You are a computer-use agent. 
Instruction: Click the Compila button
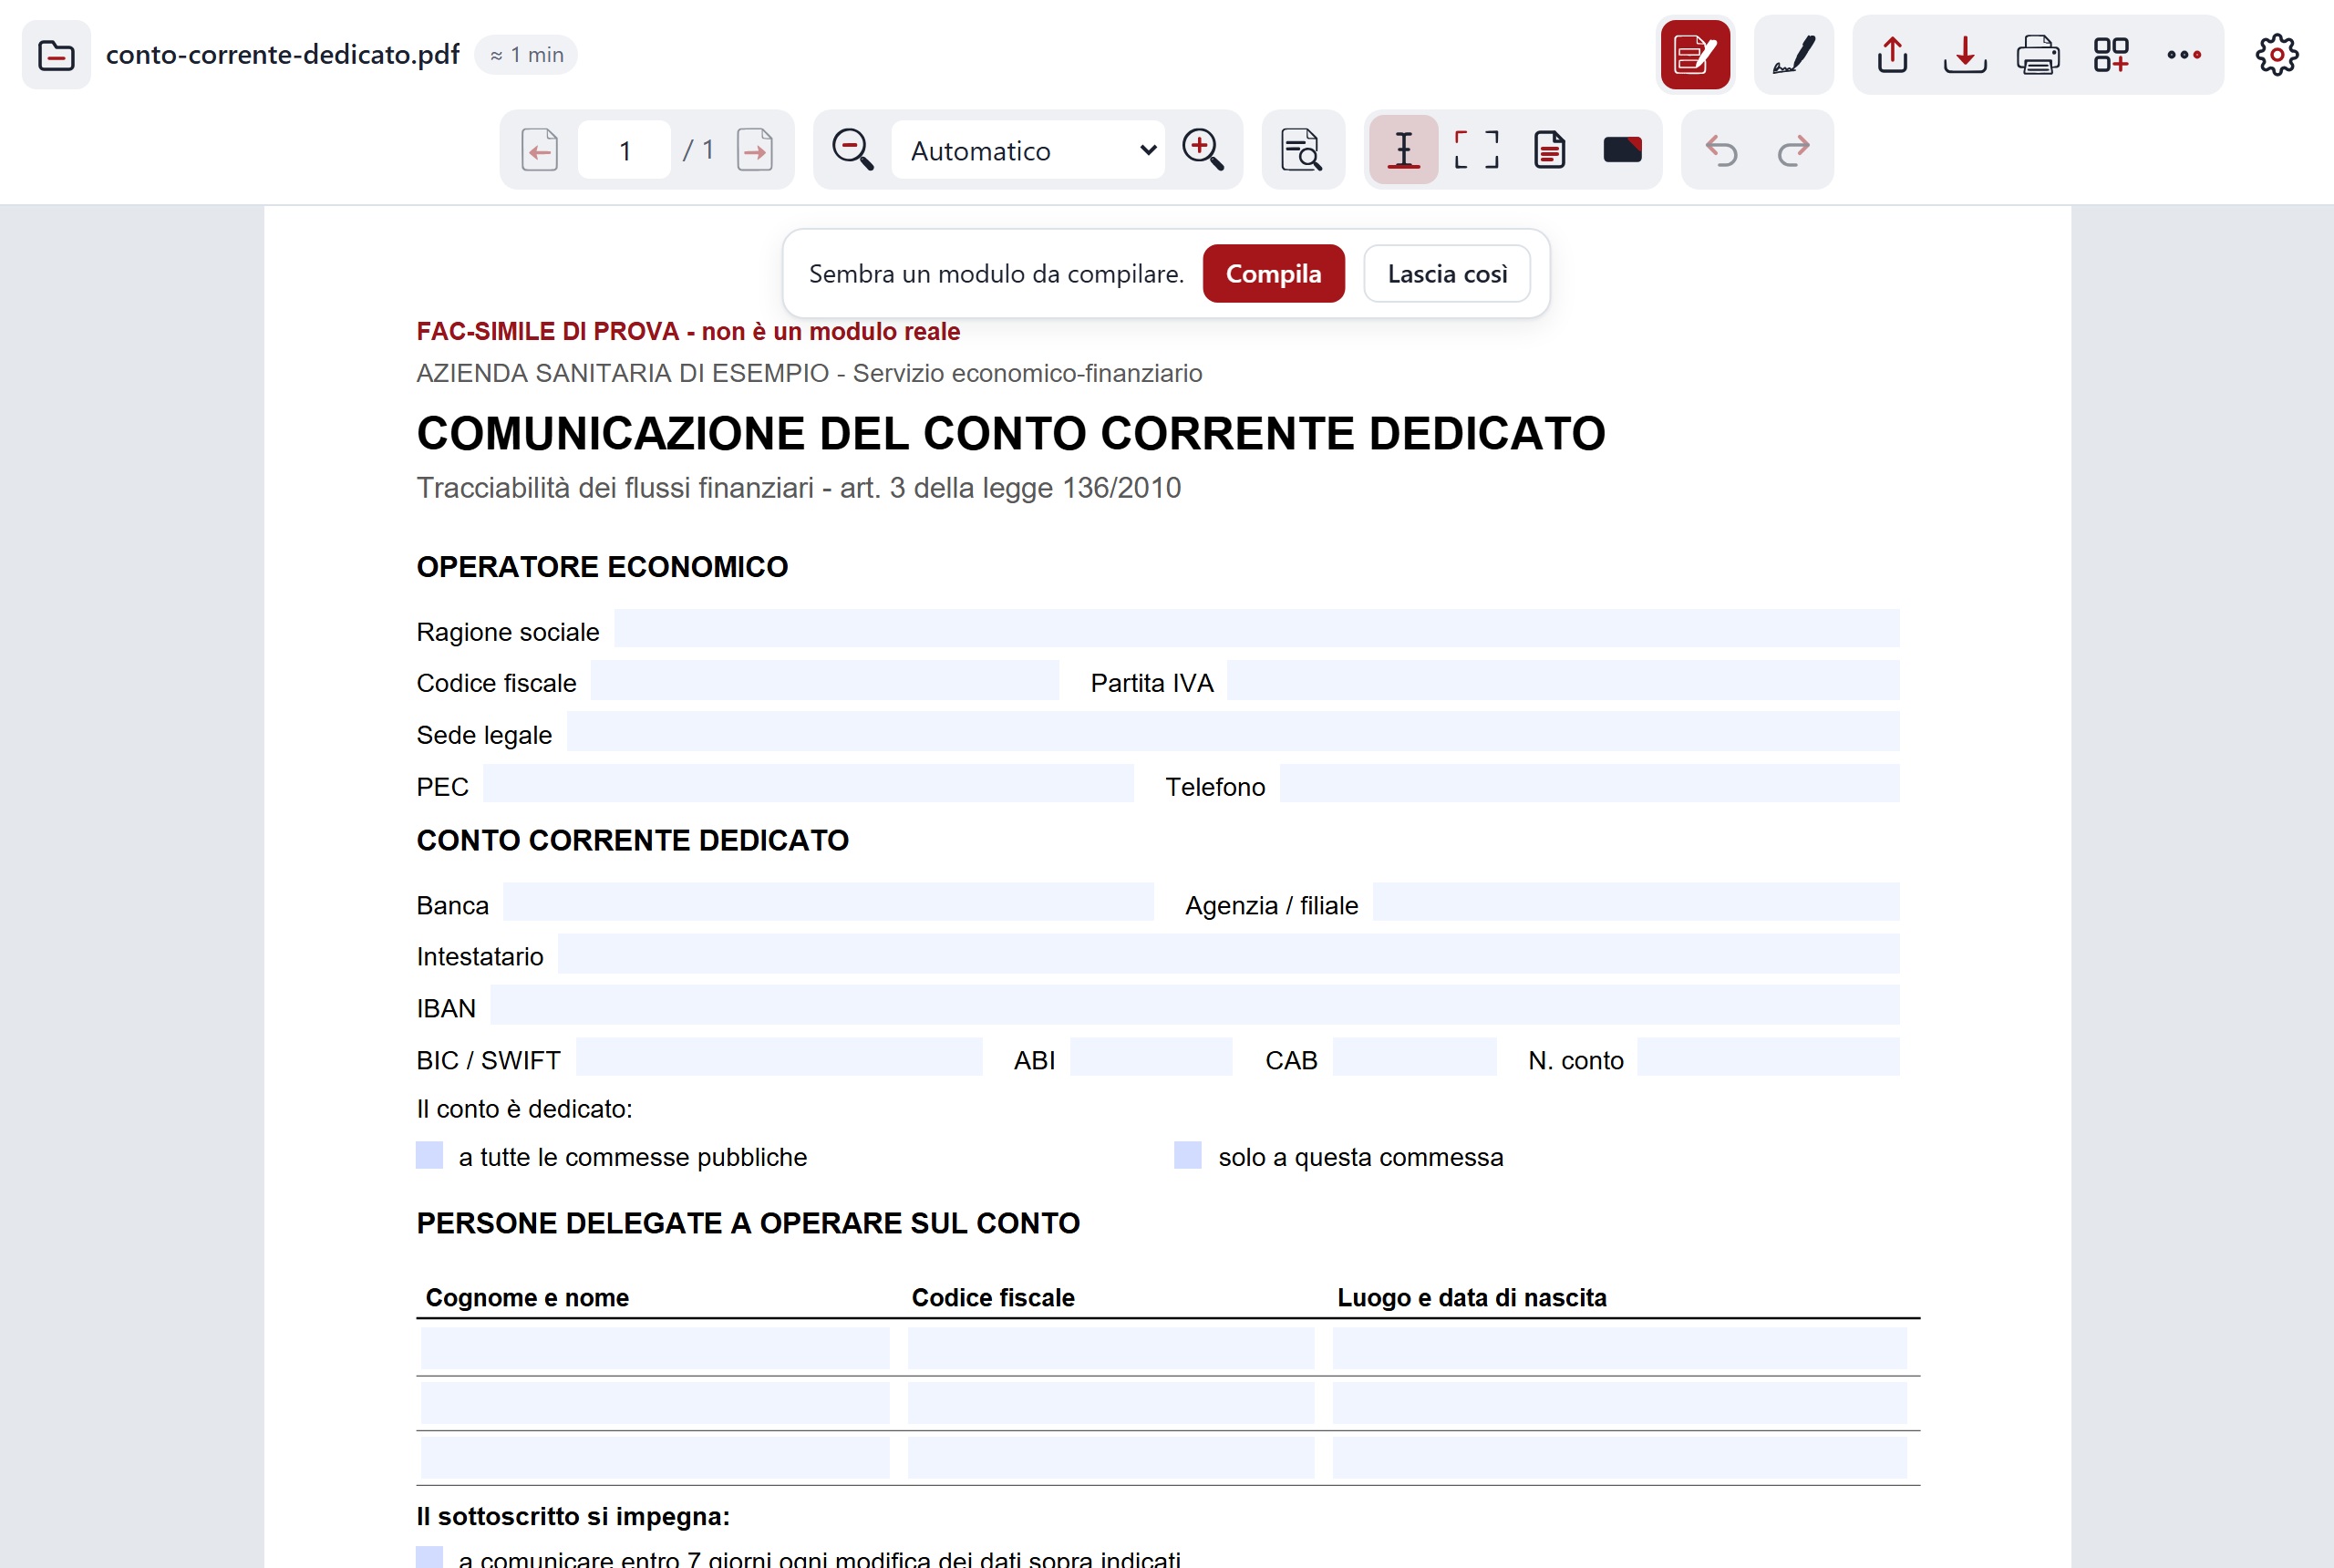[x=1273, y=274]
